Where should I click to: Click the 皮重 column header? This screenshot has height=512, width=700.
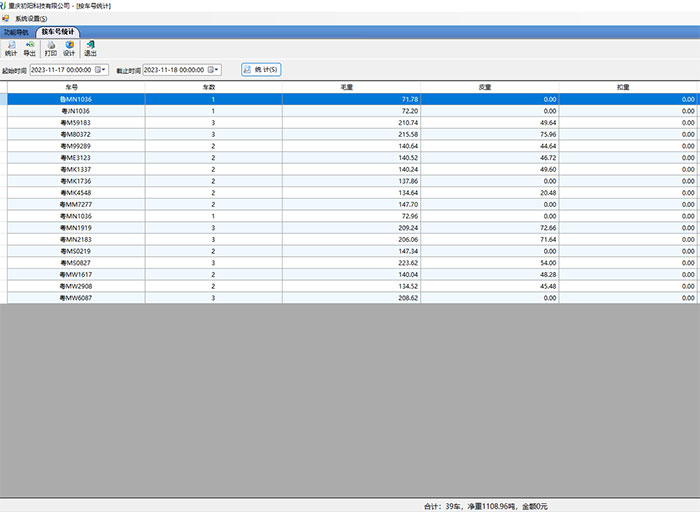point(490,88)
